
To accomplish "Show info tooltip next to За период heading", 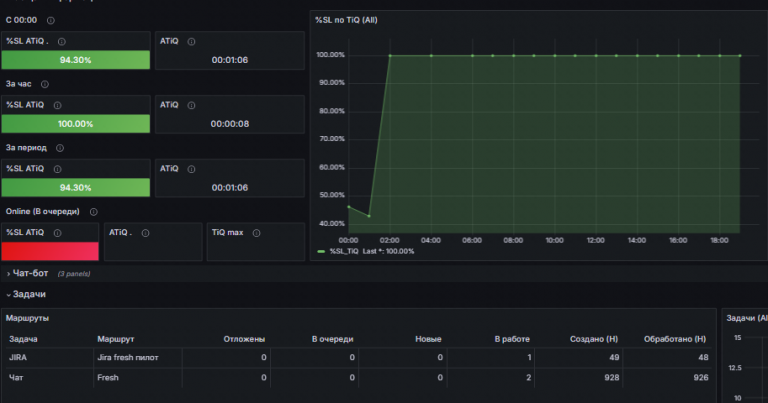I will pos(60,148).
